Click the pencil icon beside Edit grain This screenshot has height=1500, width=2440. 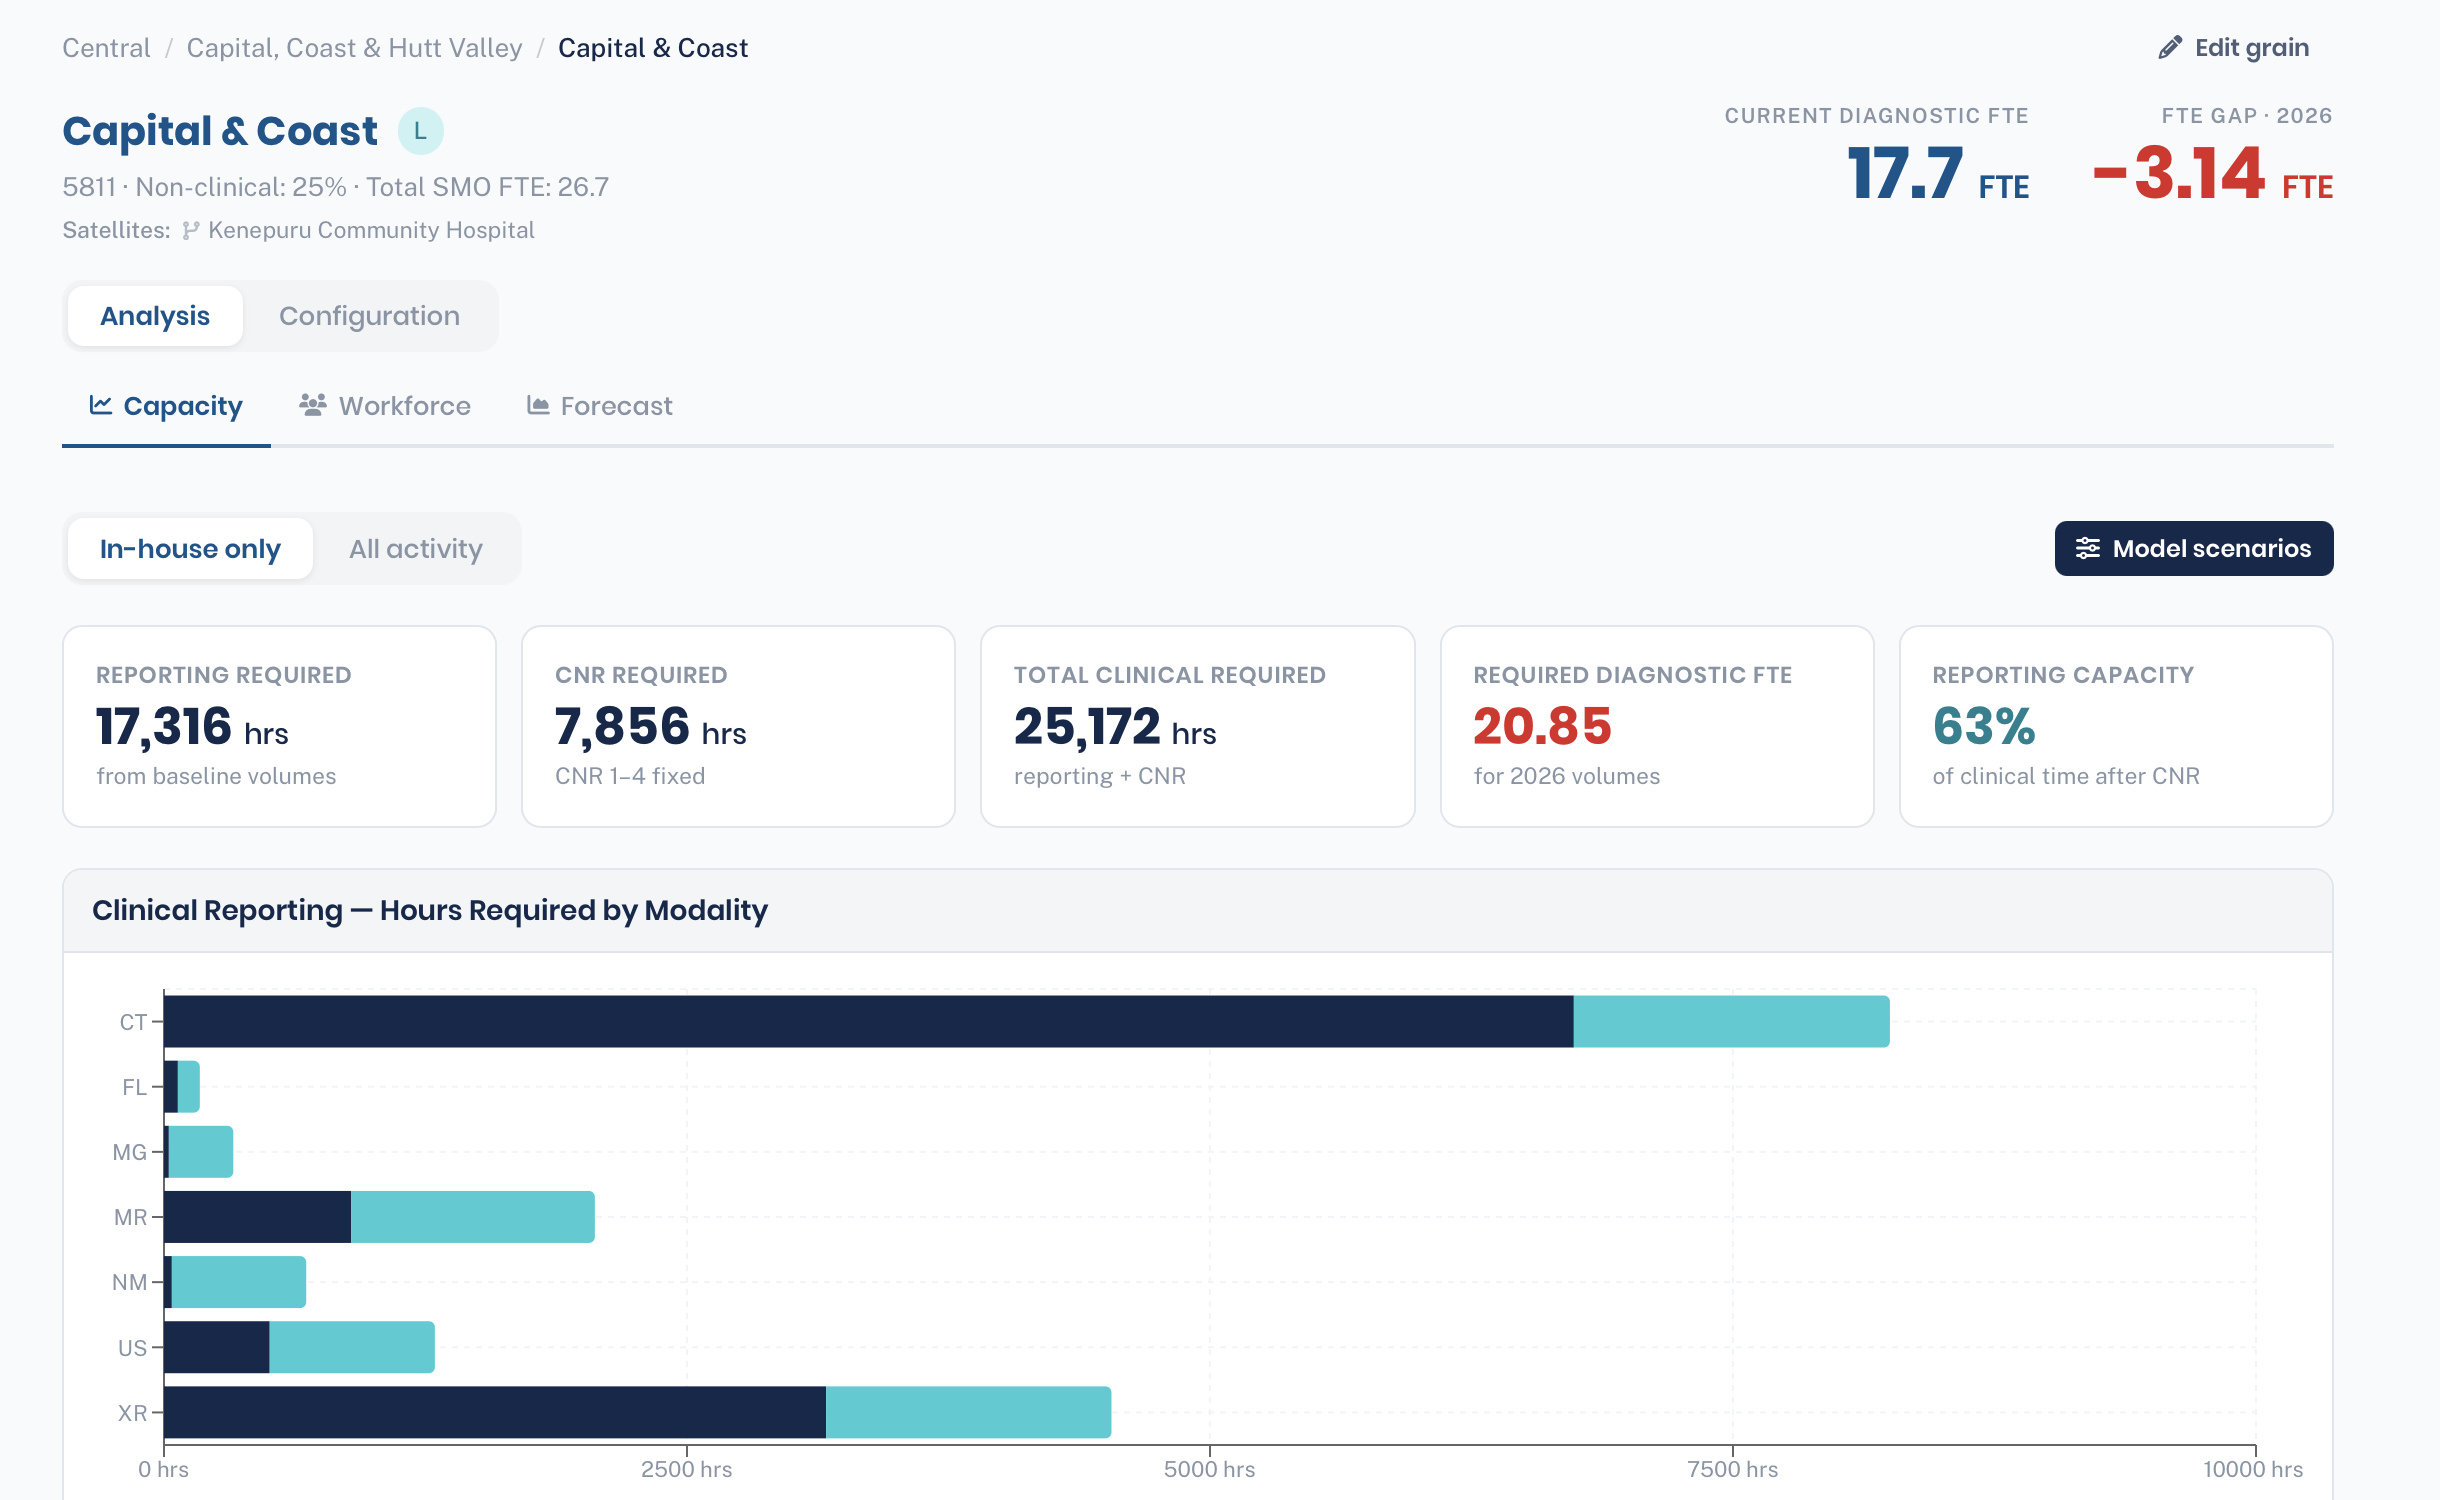[x=2170, y=48]
